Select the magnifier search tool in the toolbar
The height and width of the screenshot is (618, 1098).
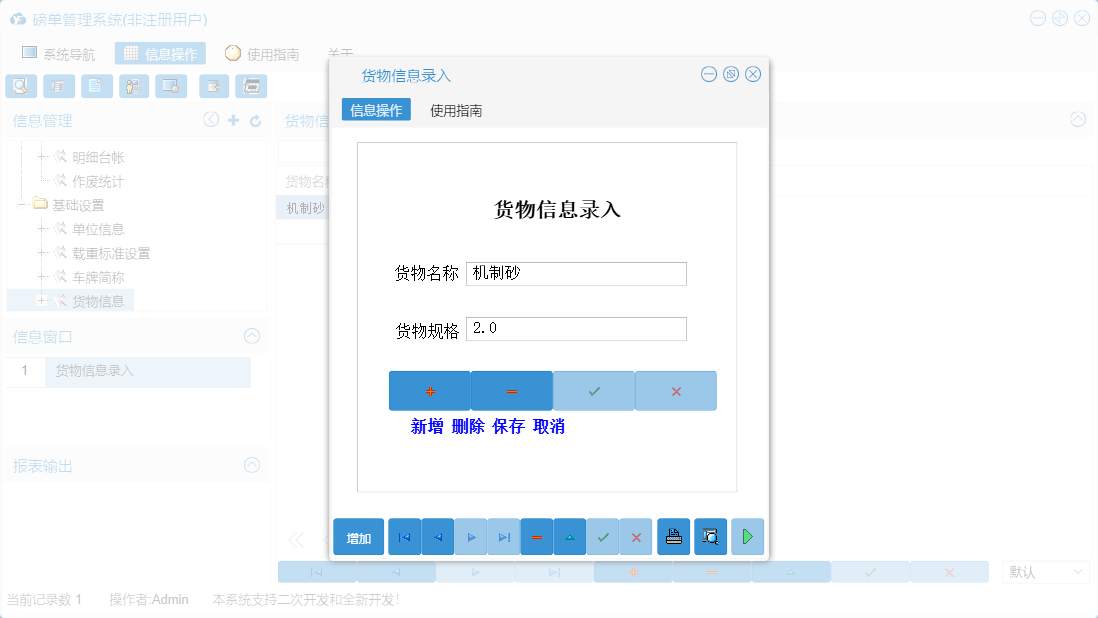coord(21,86)
